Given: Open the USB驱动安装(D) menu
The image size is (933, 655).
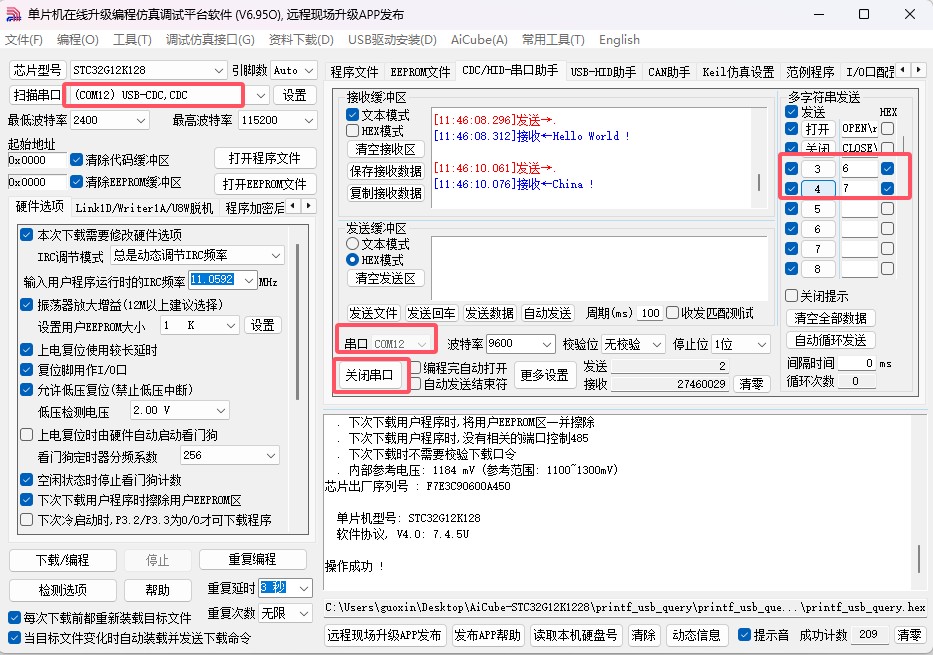Looking at the screenshot, I should [x=392, y=40].
